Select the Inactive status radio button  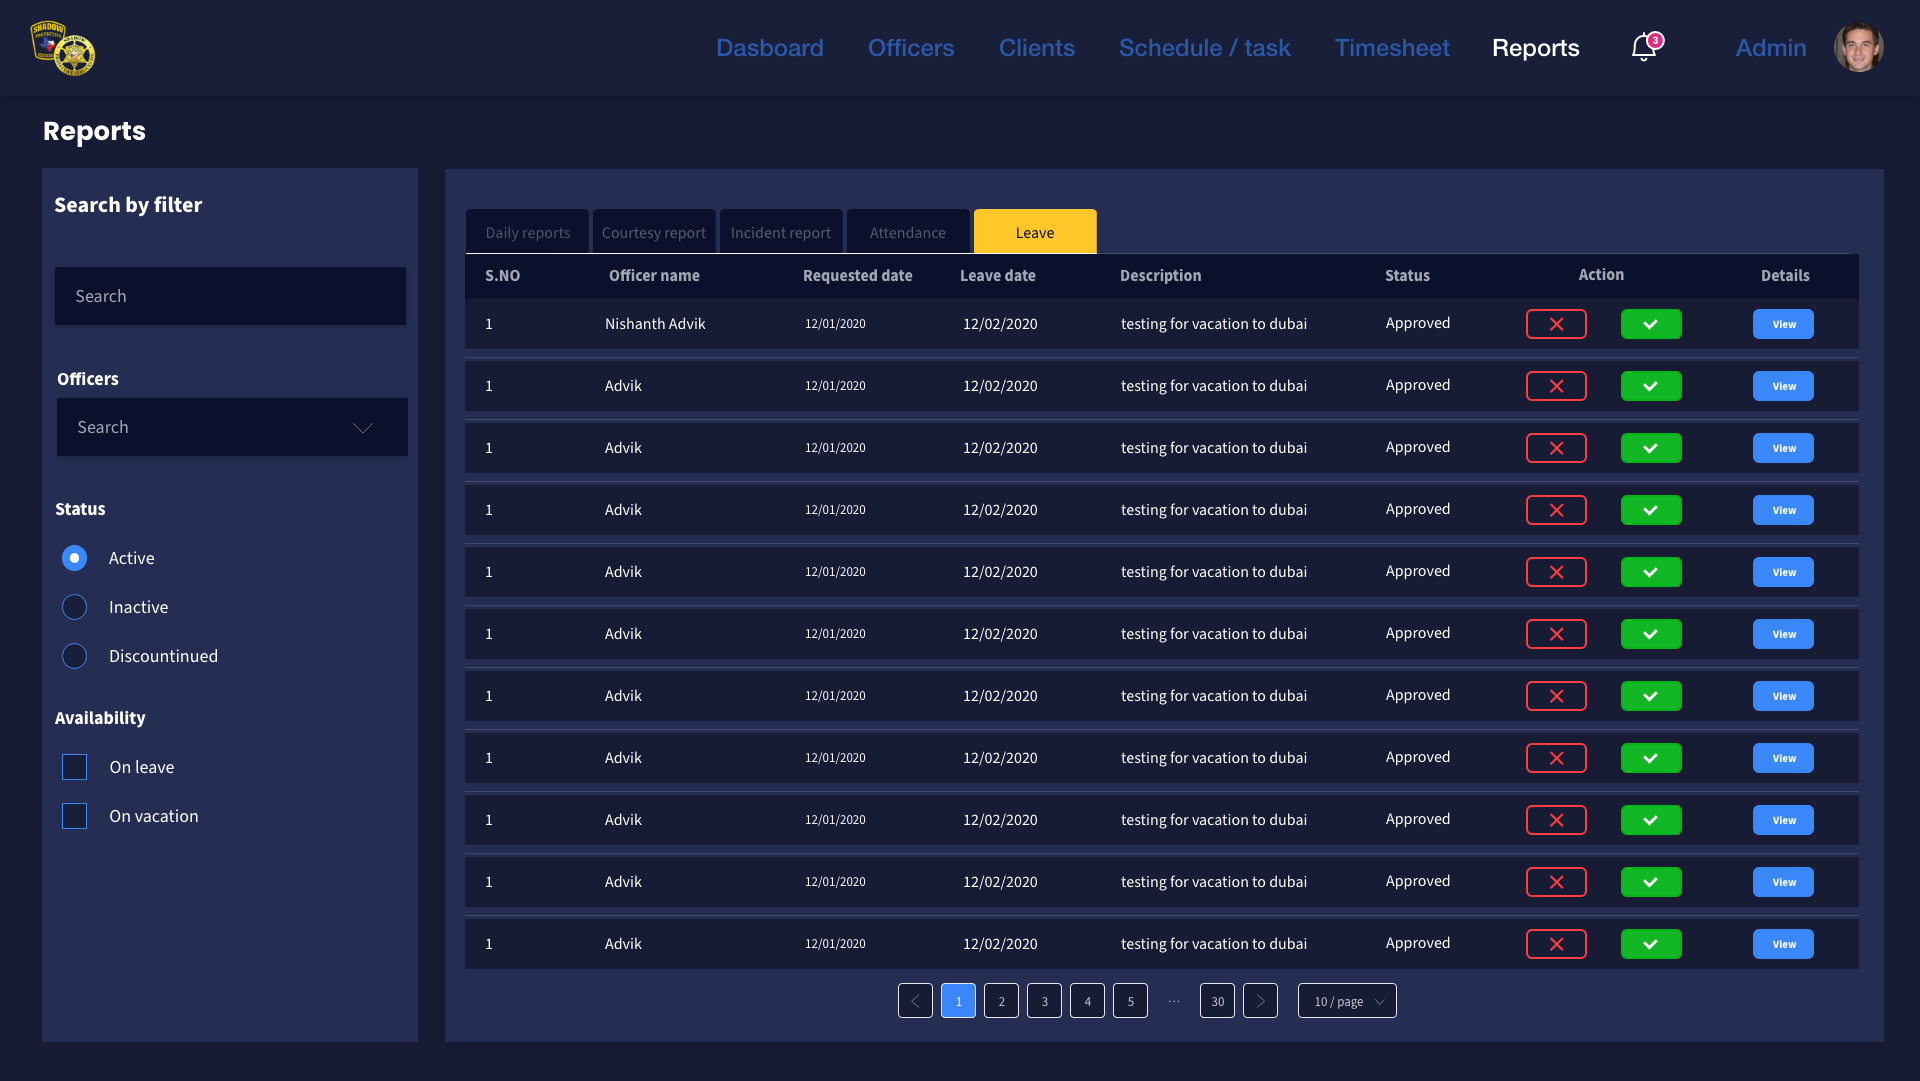(75, 607)
